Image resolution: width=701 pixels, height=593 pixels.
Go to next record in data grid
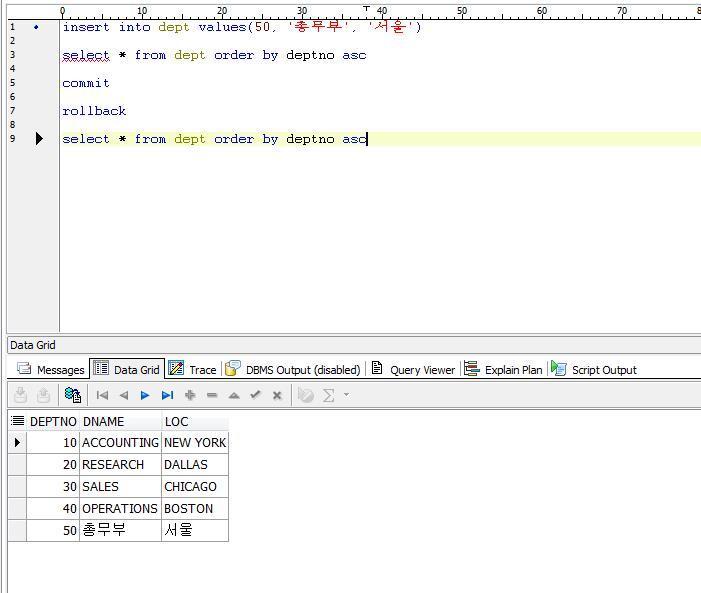pyautogui.click(x=145, y=395)
